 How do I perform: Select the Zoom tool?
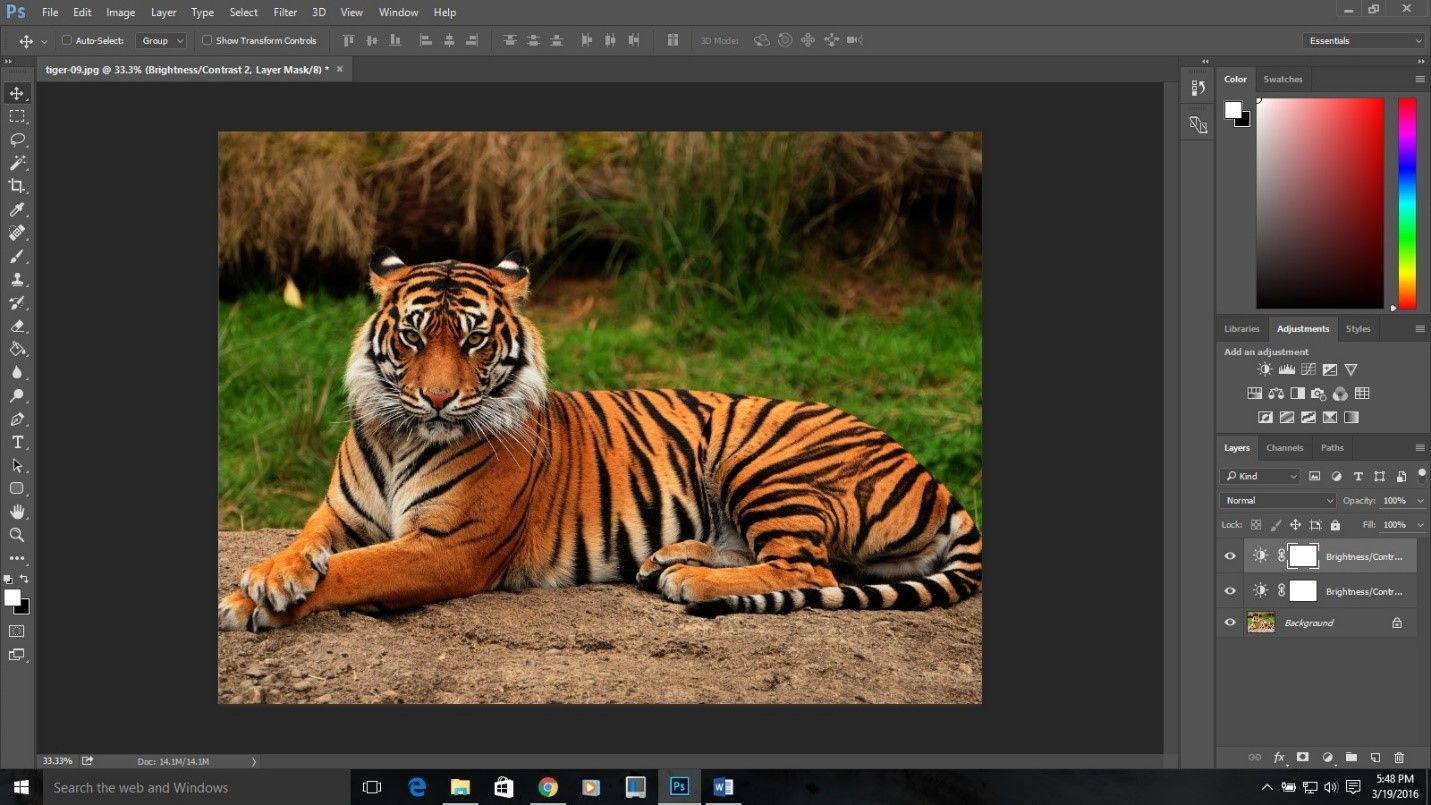coord(16,535)
